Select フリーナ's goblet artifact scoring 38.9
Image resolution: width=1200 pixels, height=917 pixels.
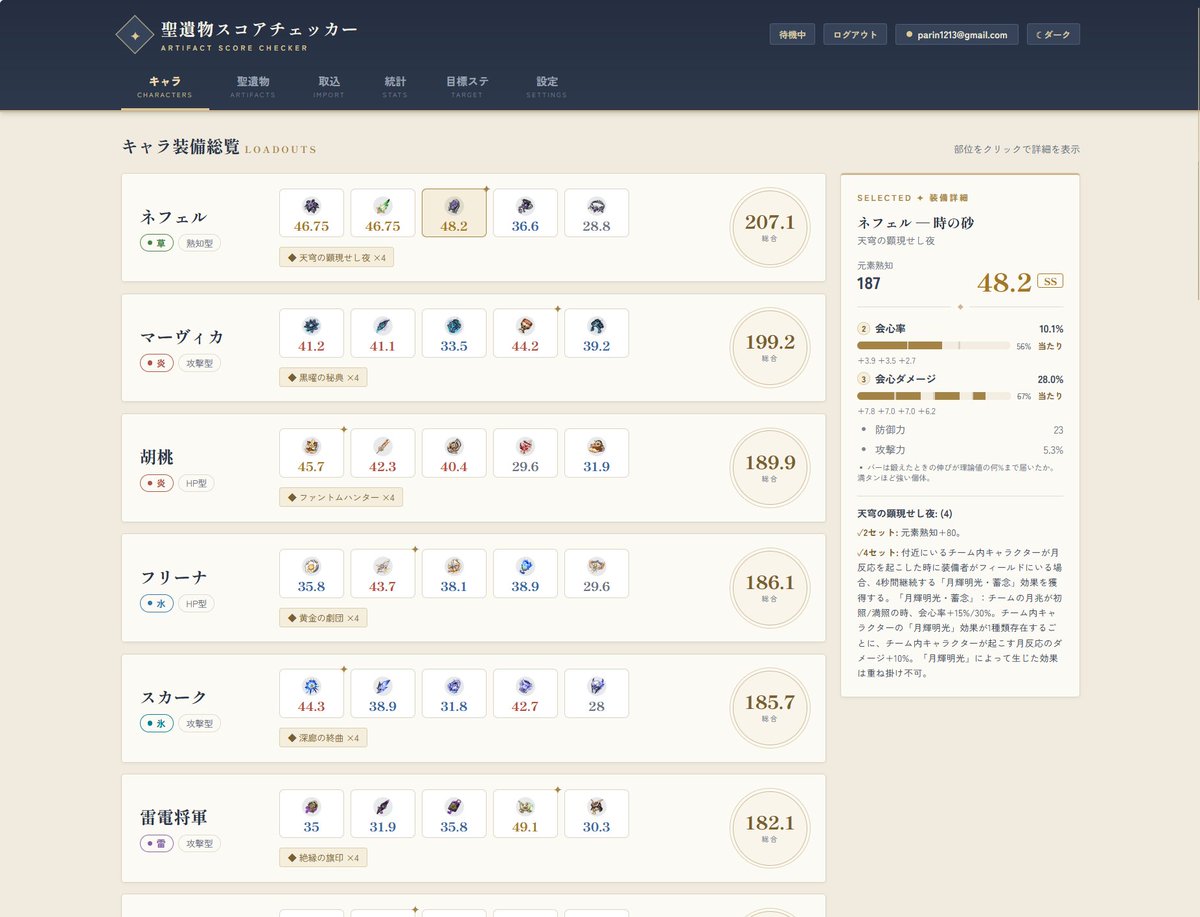(x=525, y=573)
